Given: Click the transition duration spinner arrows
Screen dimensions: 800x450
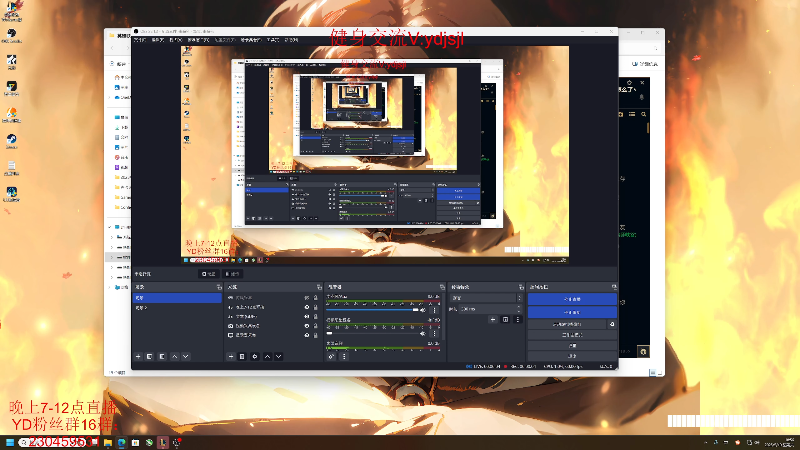Looking at the screenshot, I should pos(519,309).
